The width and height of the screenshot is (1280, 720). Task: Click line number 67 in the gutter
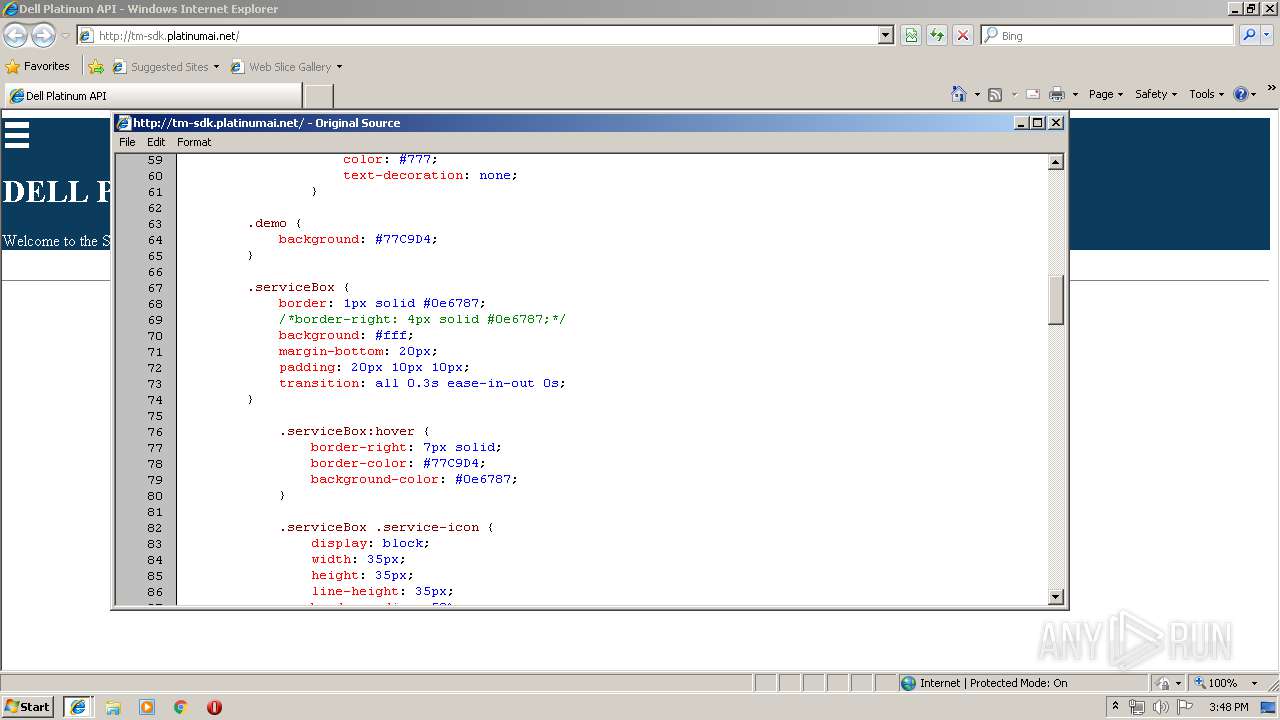(x=155, y=287)
